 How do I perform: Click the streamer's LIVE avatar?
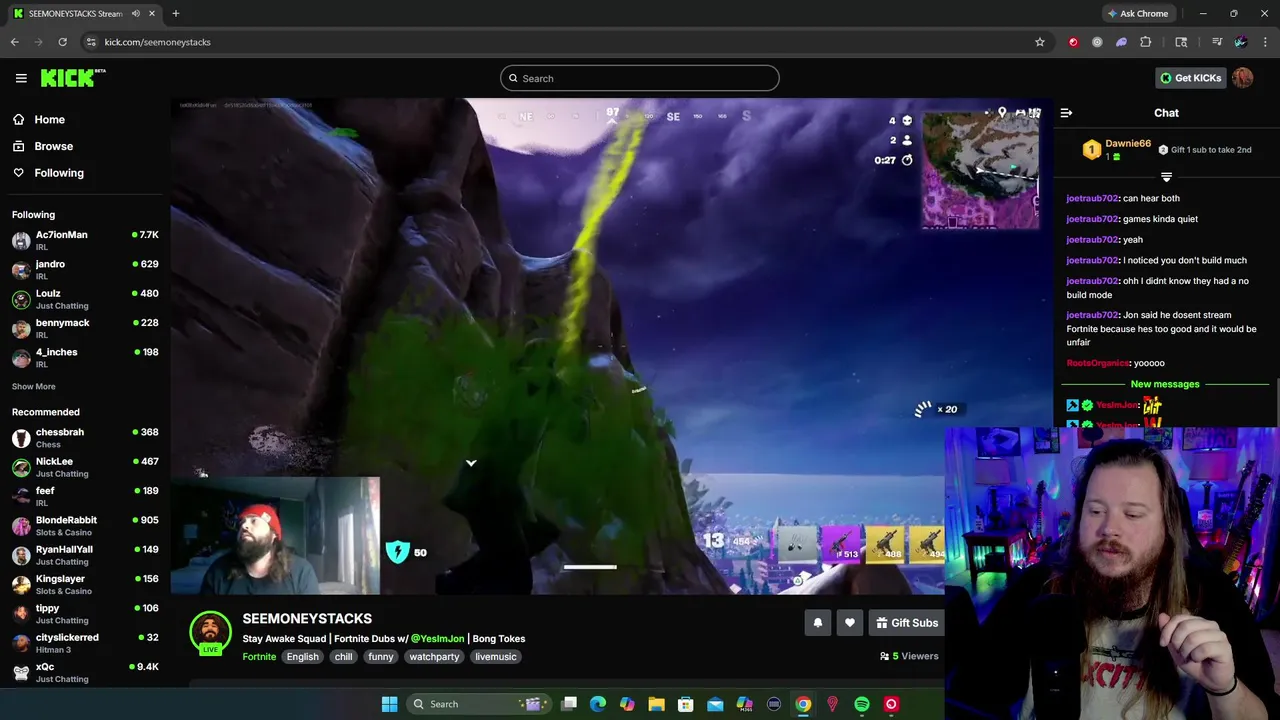(x=210, y=632)
